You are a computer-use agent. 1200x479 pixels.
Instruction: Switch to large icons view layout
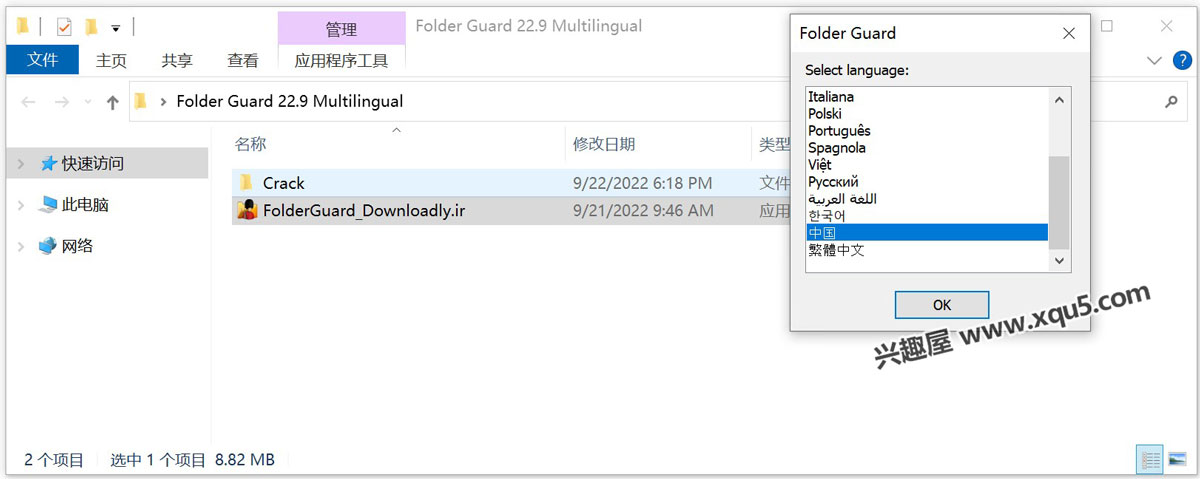click(x=1176, y=460)
